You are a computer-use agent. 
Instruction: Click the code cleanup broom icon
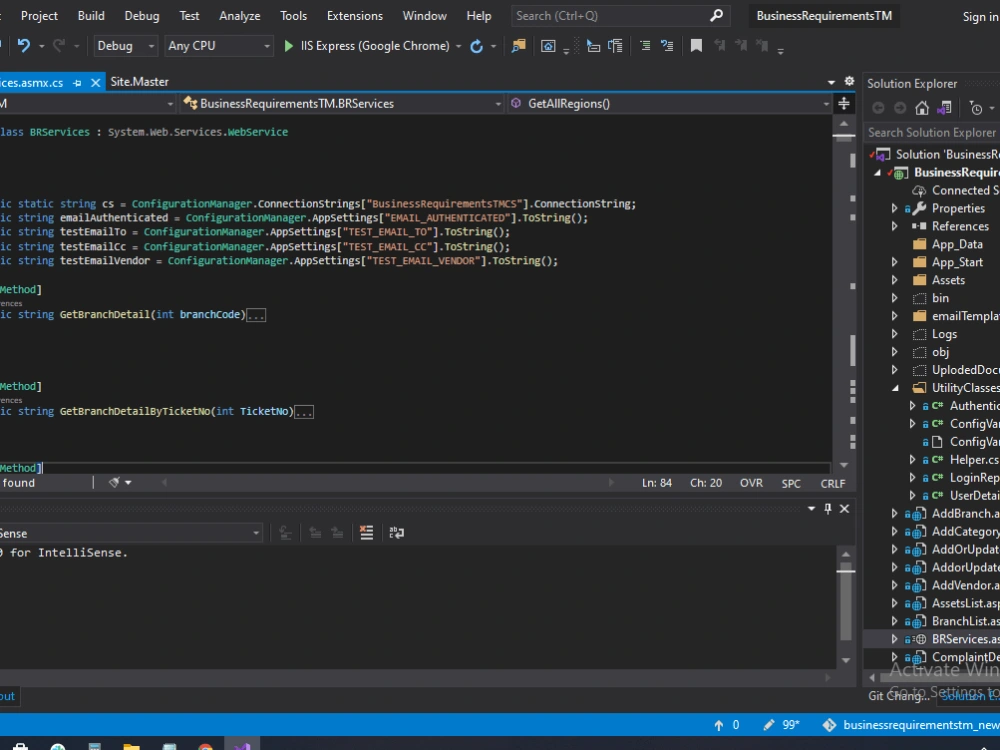pyautogui.click(x=114, y=483)
